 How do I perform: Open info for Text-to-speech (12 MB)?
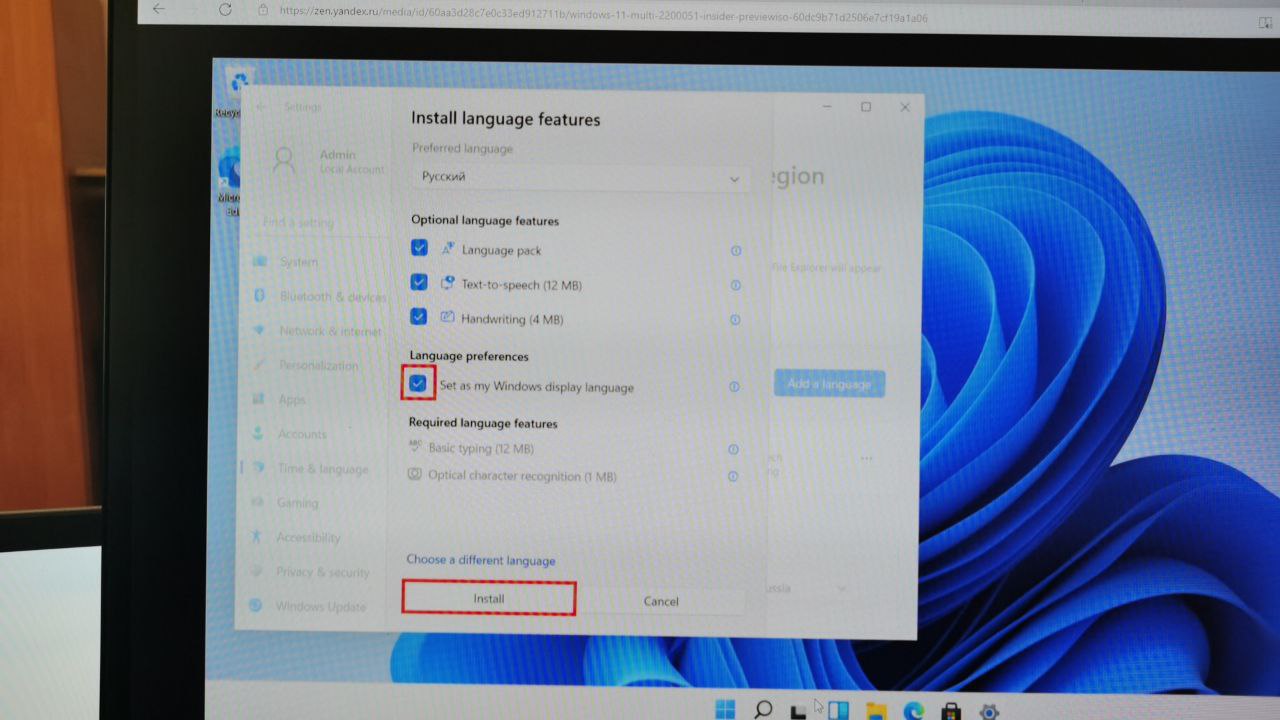[x=736, y=285]
